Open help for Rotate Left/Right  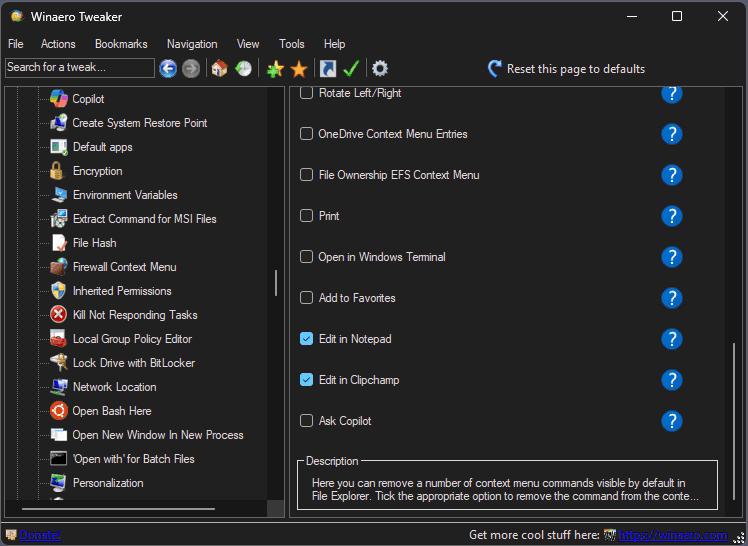coord(672,94)
